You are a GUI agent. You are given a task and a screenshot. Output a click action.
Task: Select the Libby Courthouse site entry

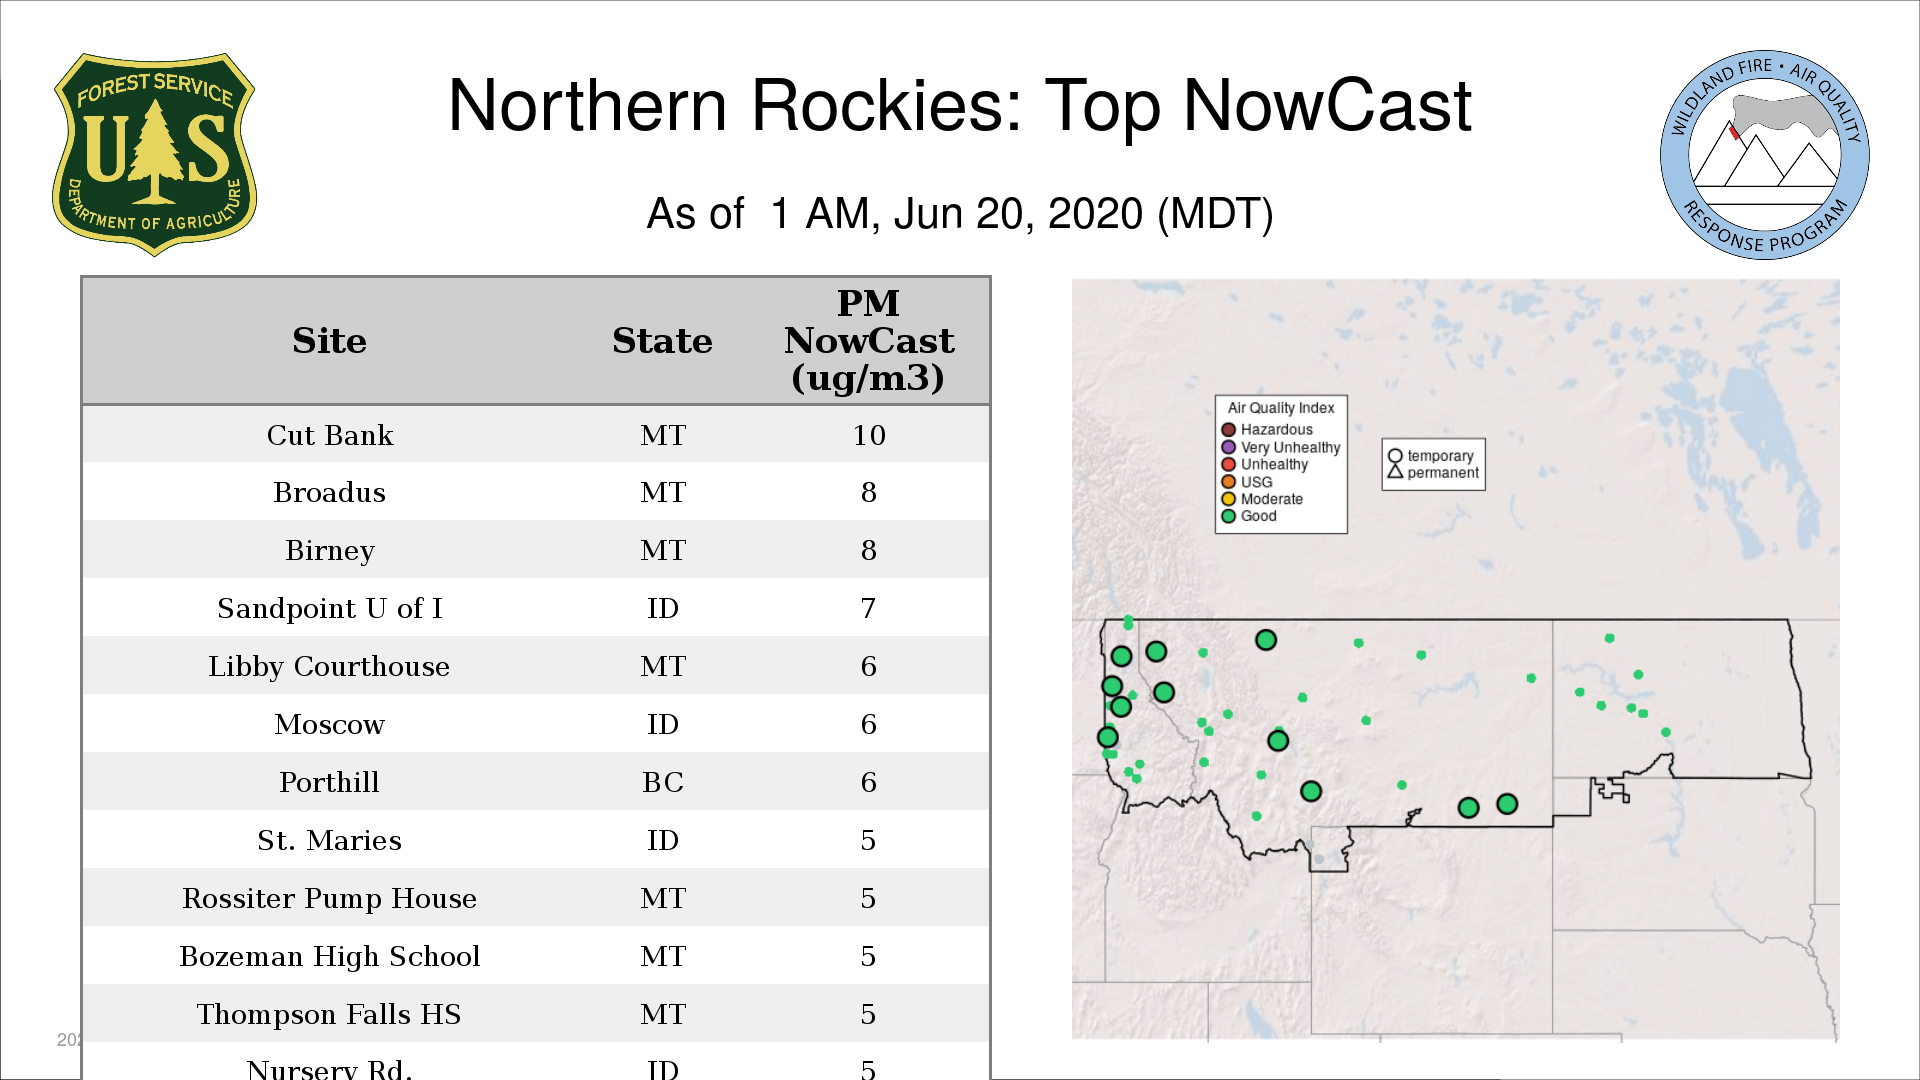[330, 666]
